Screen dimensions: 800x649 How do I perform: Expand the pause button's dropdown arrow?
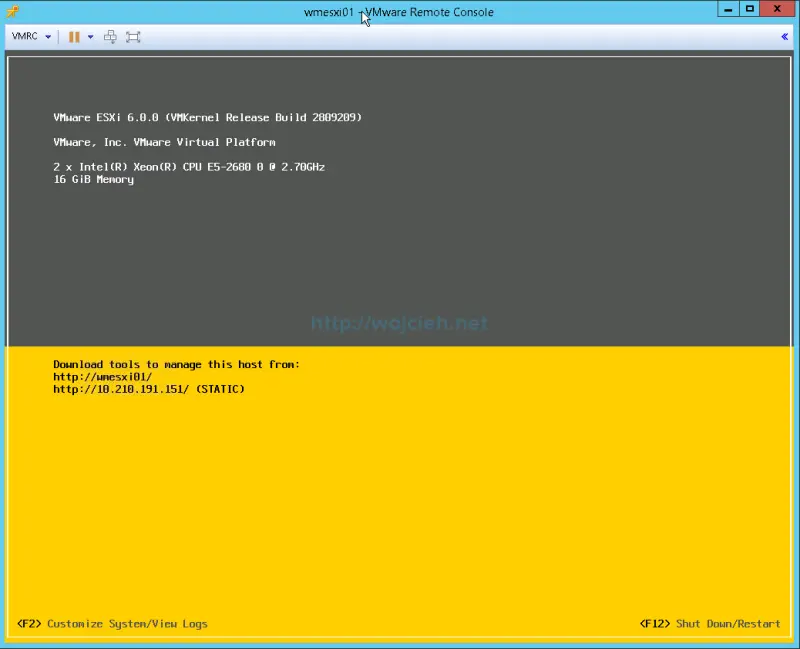[x=89, y=37]
